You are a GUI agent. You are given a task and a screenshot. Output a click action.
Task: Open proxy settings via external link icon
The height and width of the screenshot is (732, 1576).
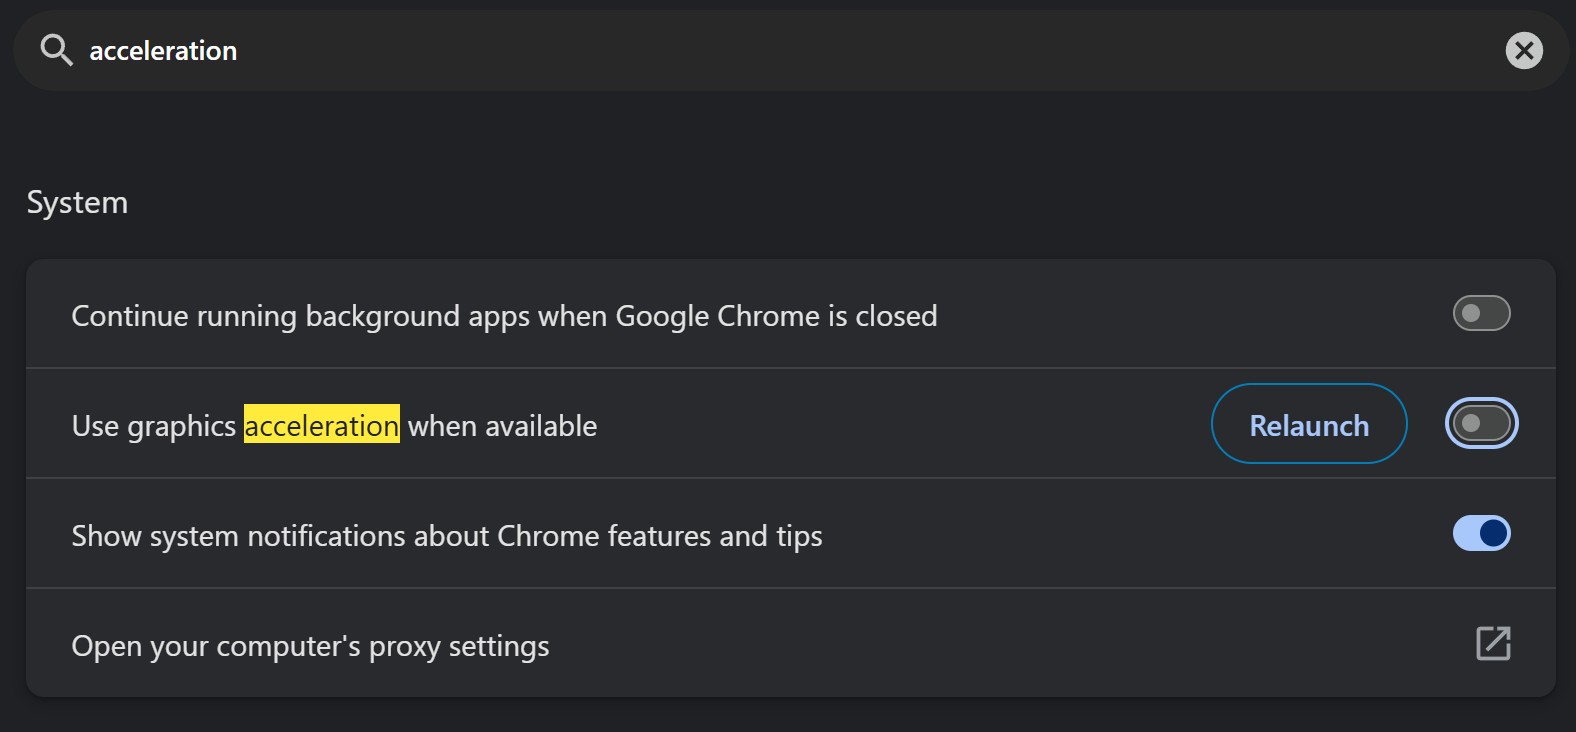point(1493,643)
